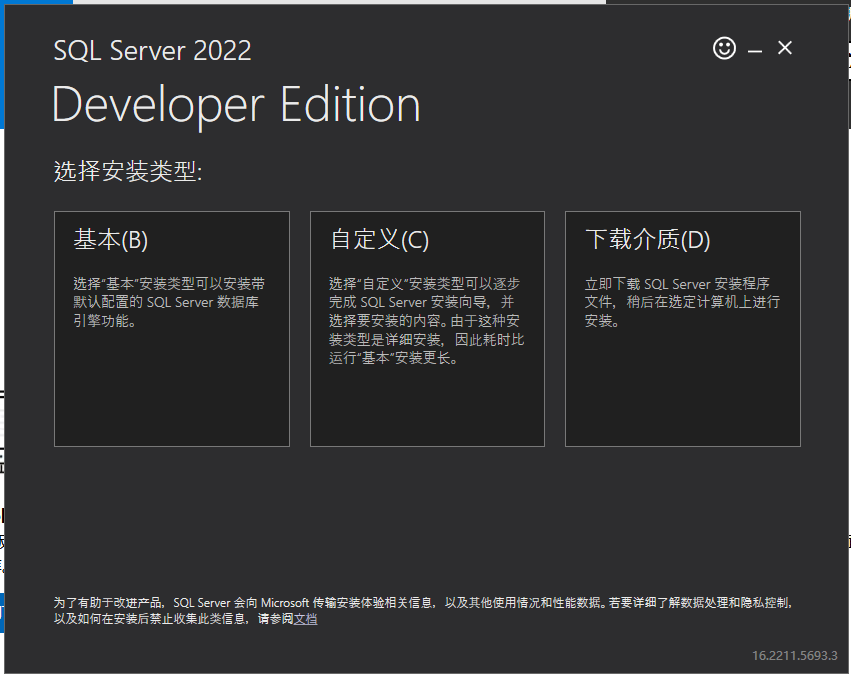This screenshot has height=678, width=851.
Task: Close the SQL Server 2022 installer
Action: pyautogui.click(x=785, y=48)
